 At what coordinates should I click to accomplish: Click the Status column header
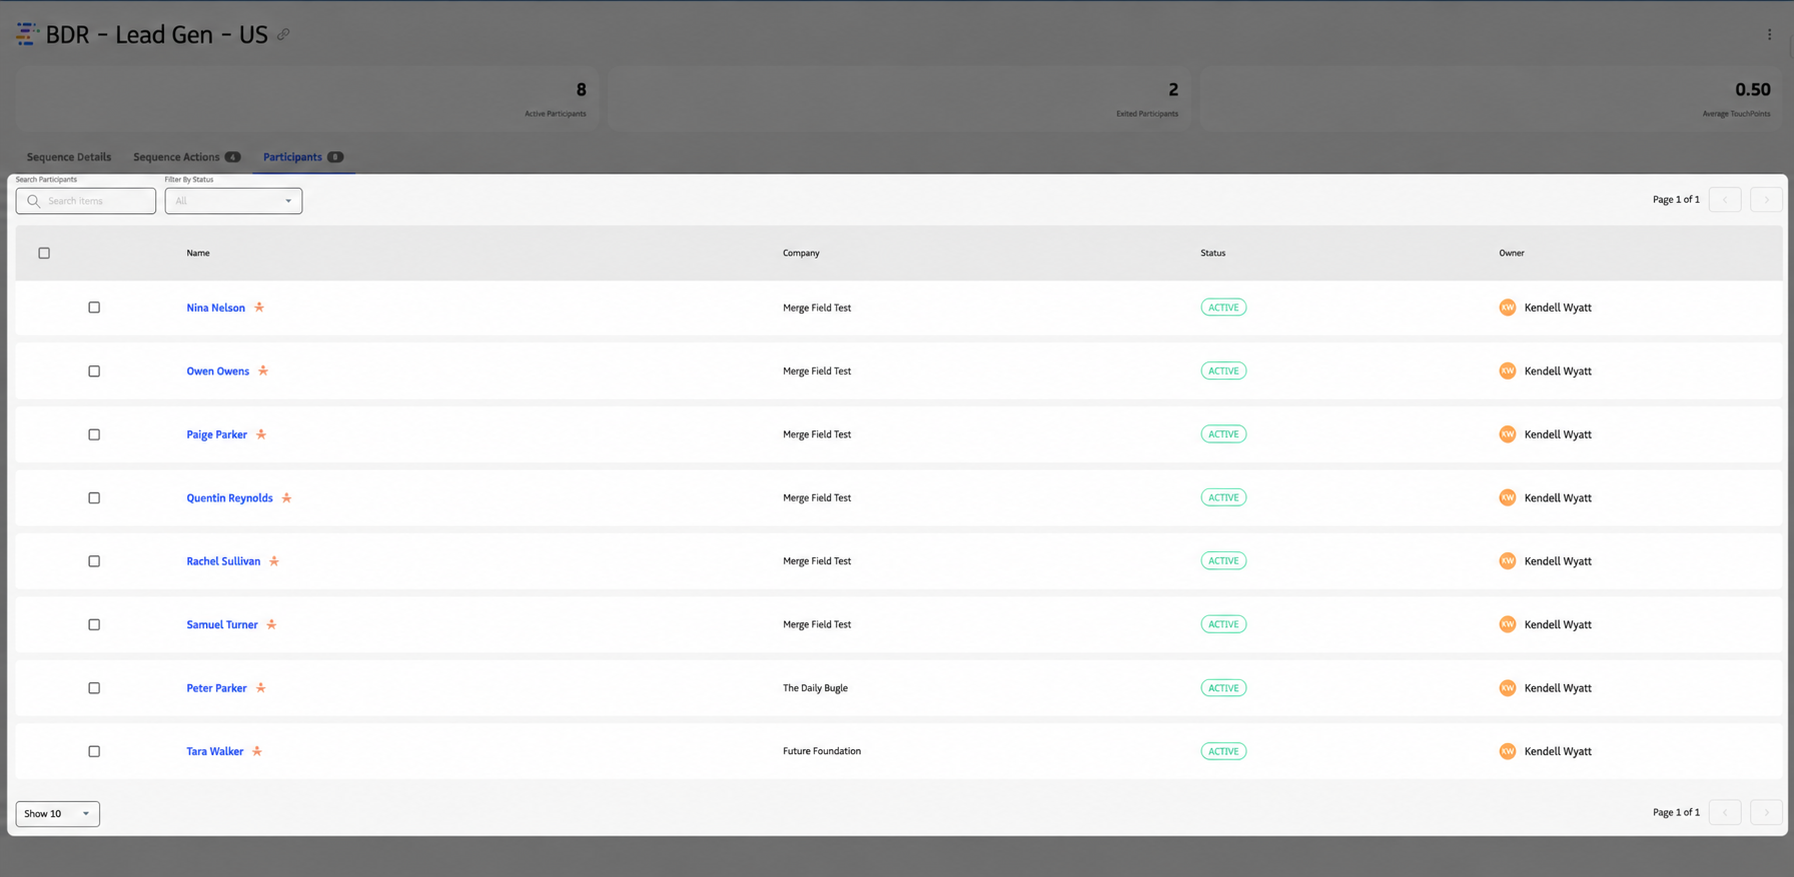[1213, 253]
